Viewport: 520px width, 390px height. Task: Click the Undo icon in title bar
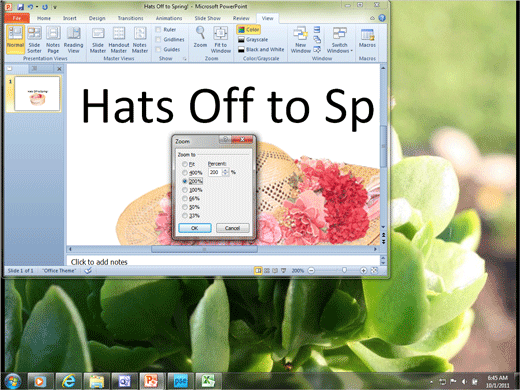pyautogui.click(x=30, y=7)
